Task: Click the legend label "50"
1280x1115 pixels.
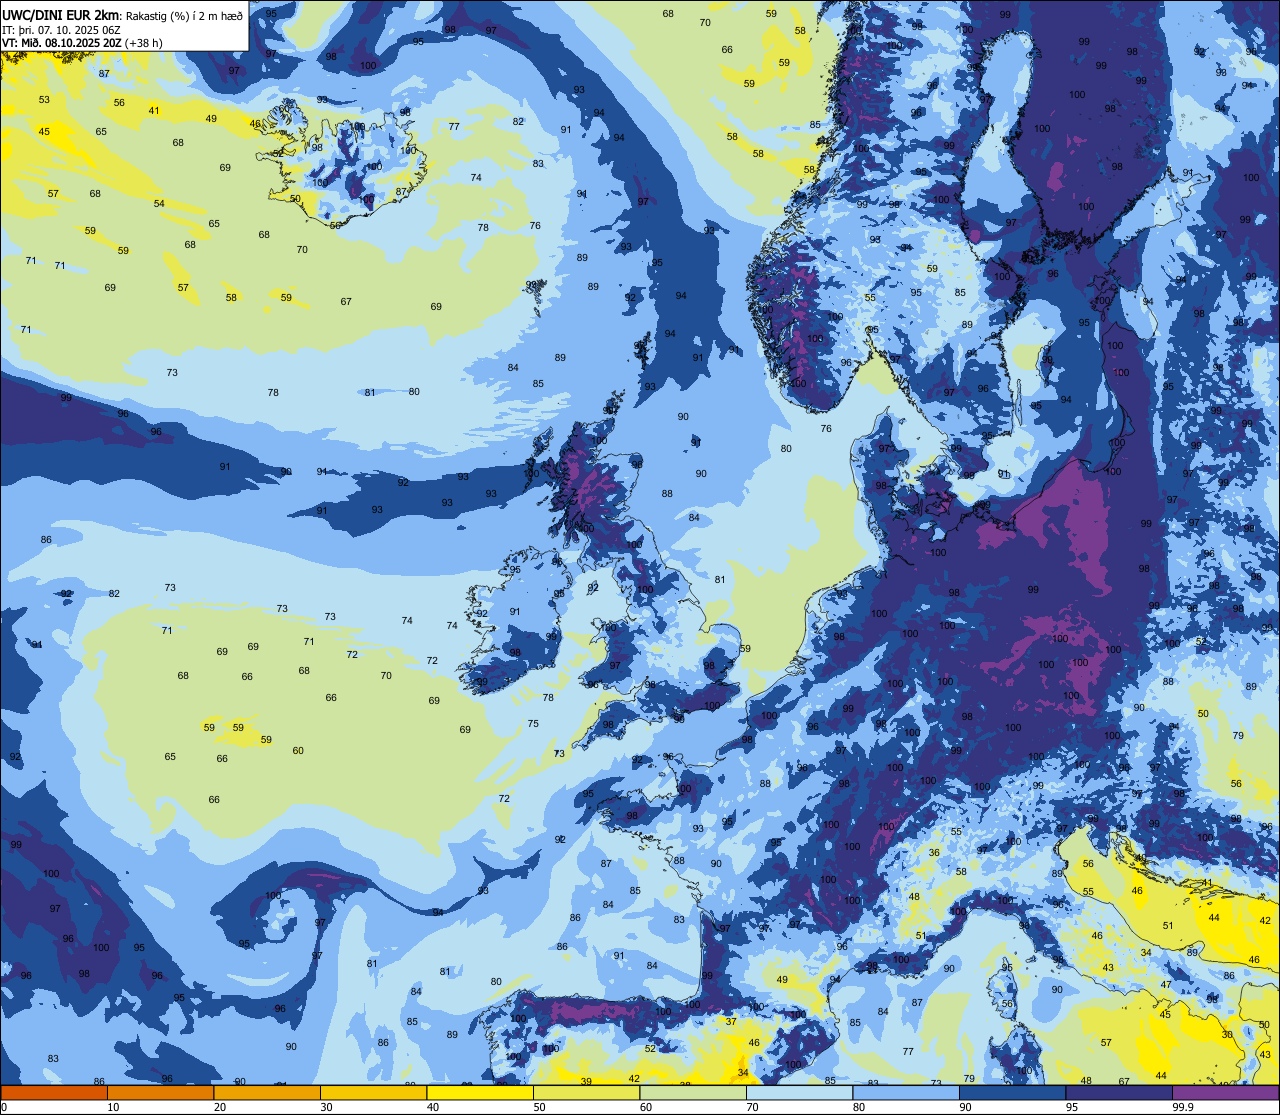Action: [x=539, y=1107]
